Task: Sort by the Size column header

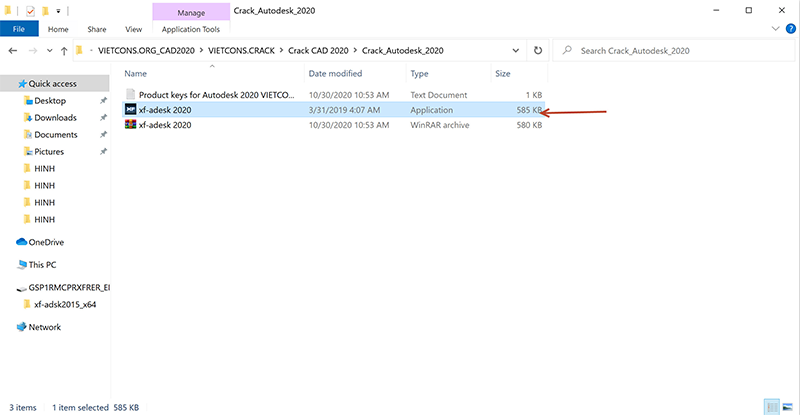Action: pyautogui.click(x=503, y=74)
